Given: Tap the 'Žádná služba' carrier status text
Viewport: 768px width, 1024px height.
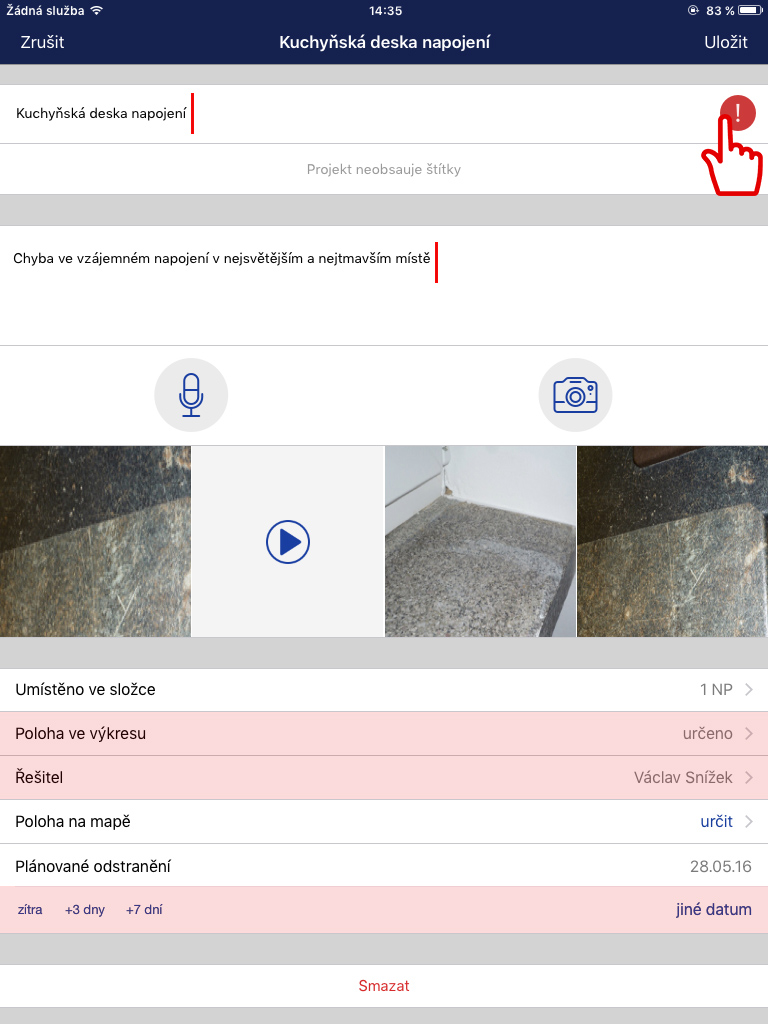Looking at the screenshot, I should click(45, 10).
